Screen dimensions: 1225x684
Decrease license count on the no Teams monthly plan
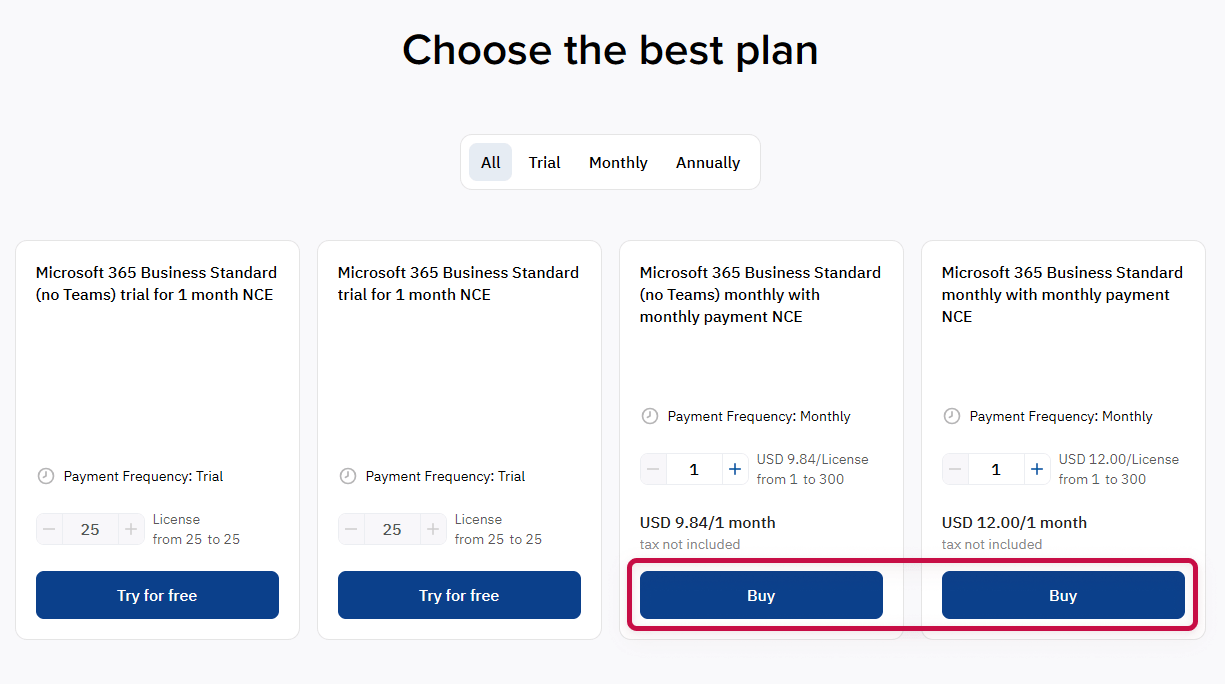(x=653, y=468)
